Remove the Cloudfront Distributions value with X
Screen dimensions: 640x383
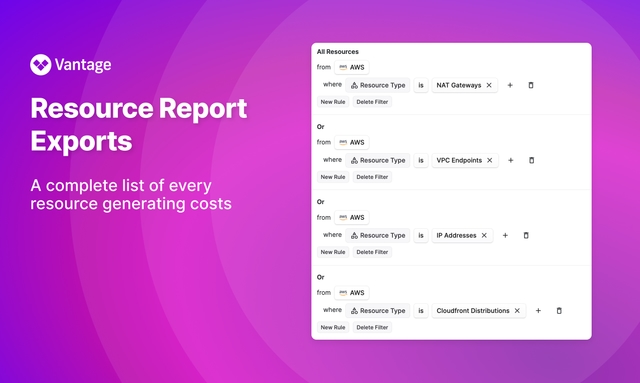517,311
